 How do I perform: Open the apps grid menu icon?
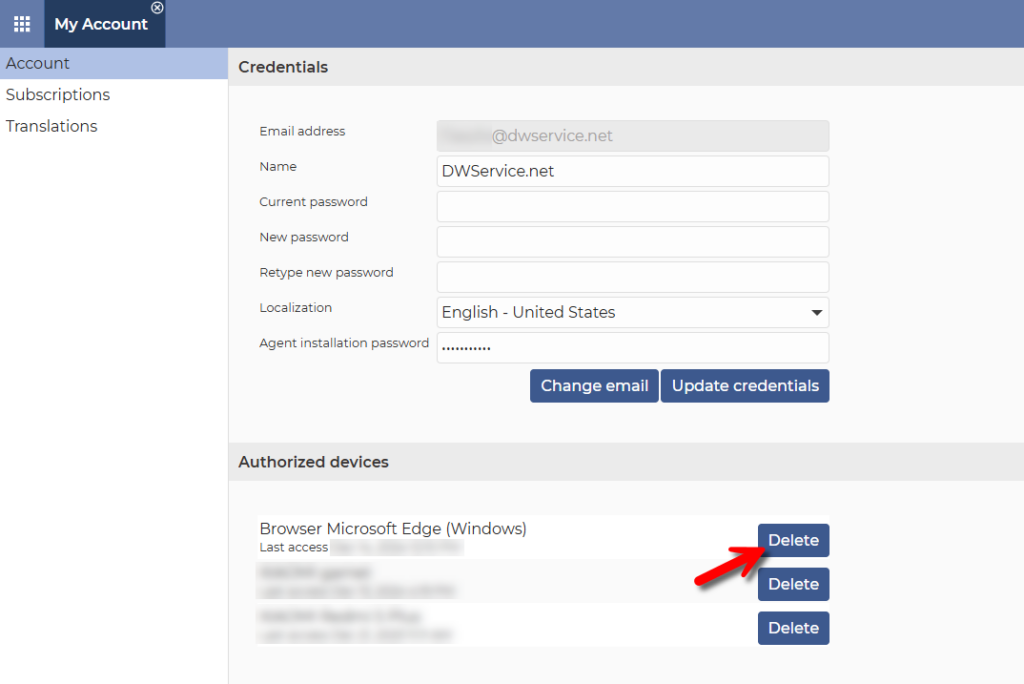[x=22, y=24]
